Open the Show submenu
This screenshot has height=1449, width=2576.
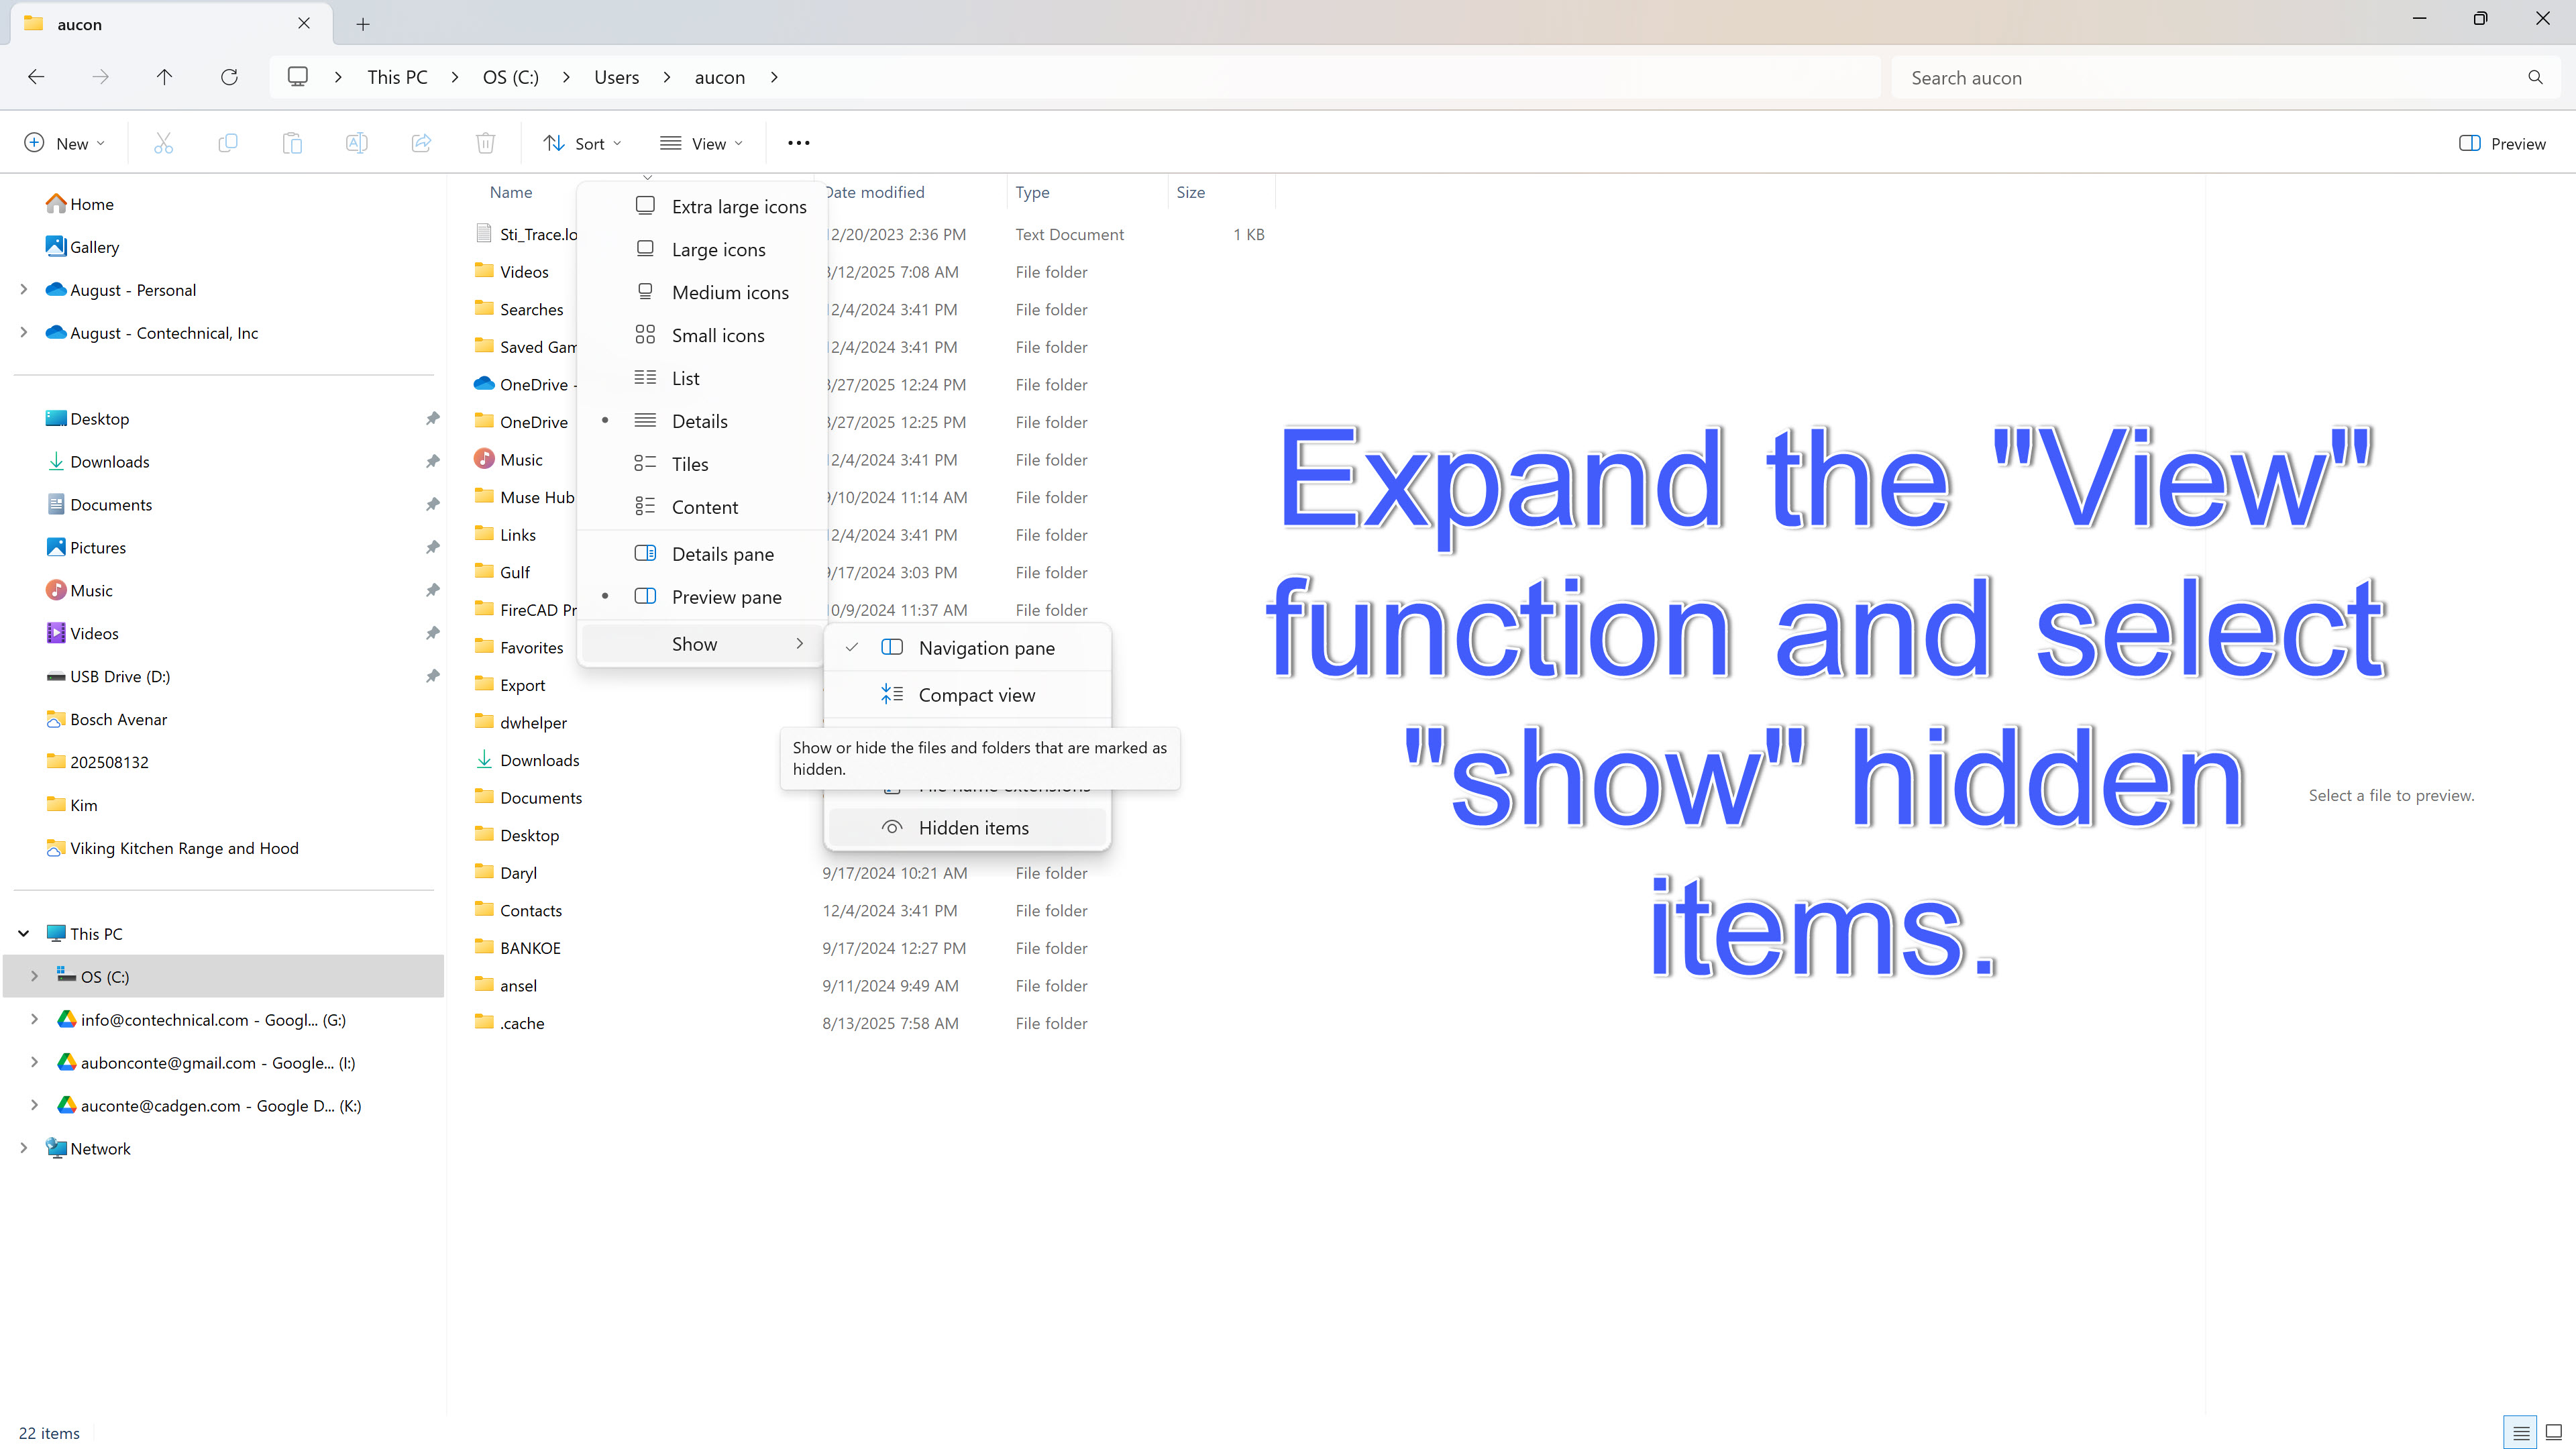coord(702,644)
